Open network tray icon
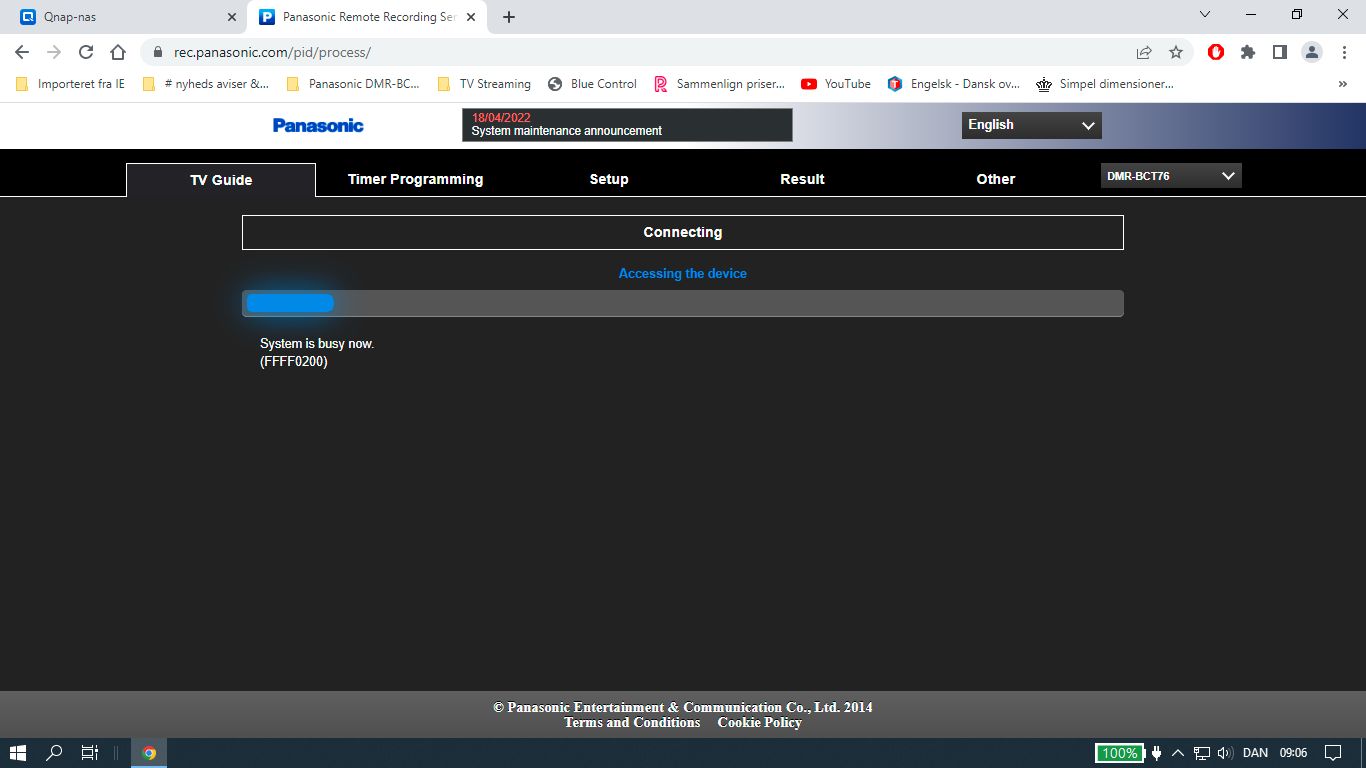The height and width of the screenshot is (768, 1366). pyautogui.click(x=1202, y=753)
